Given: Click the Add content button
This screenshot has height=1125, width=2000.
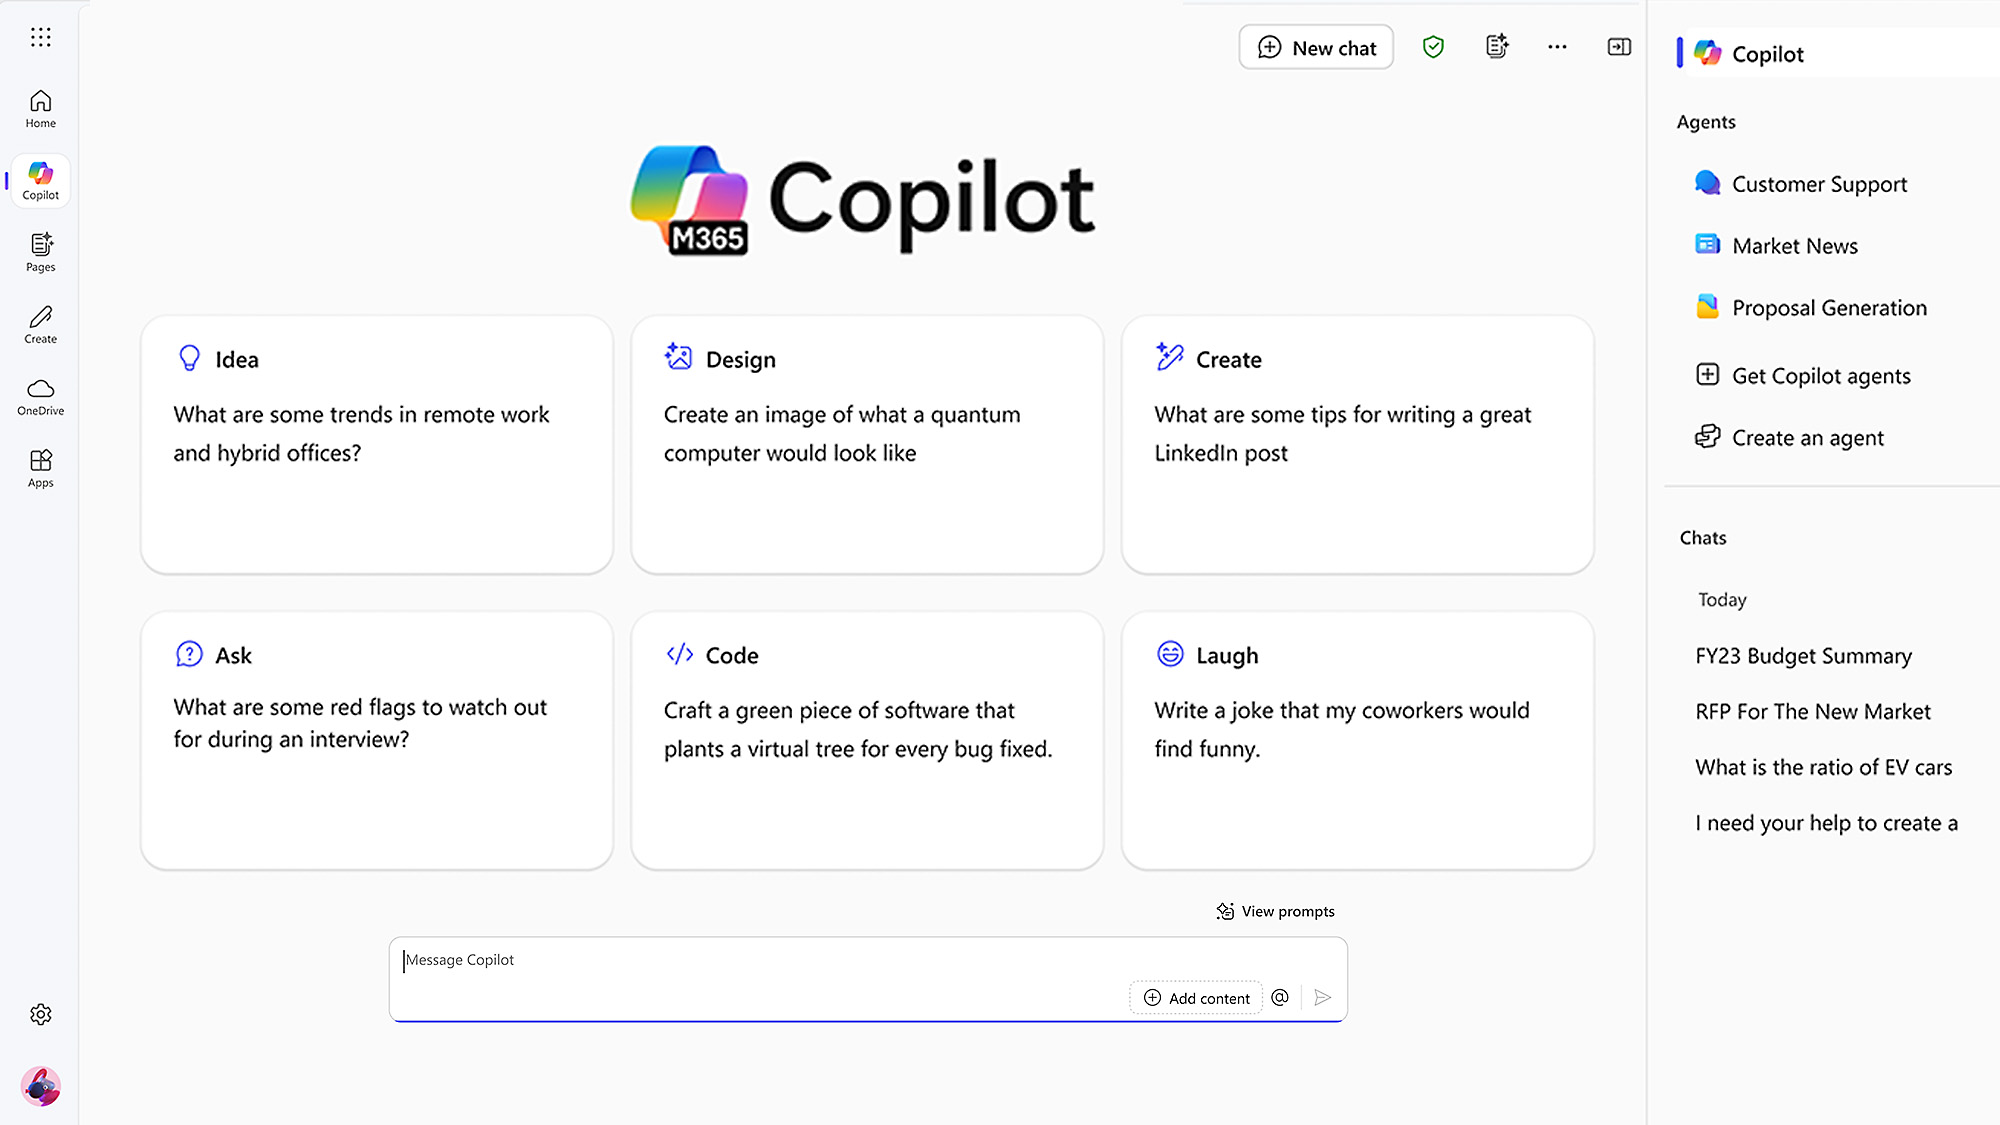Looking at the screenshot, I should tap(1196, 998).
